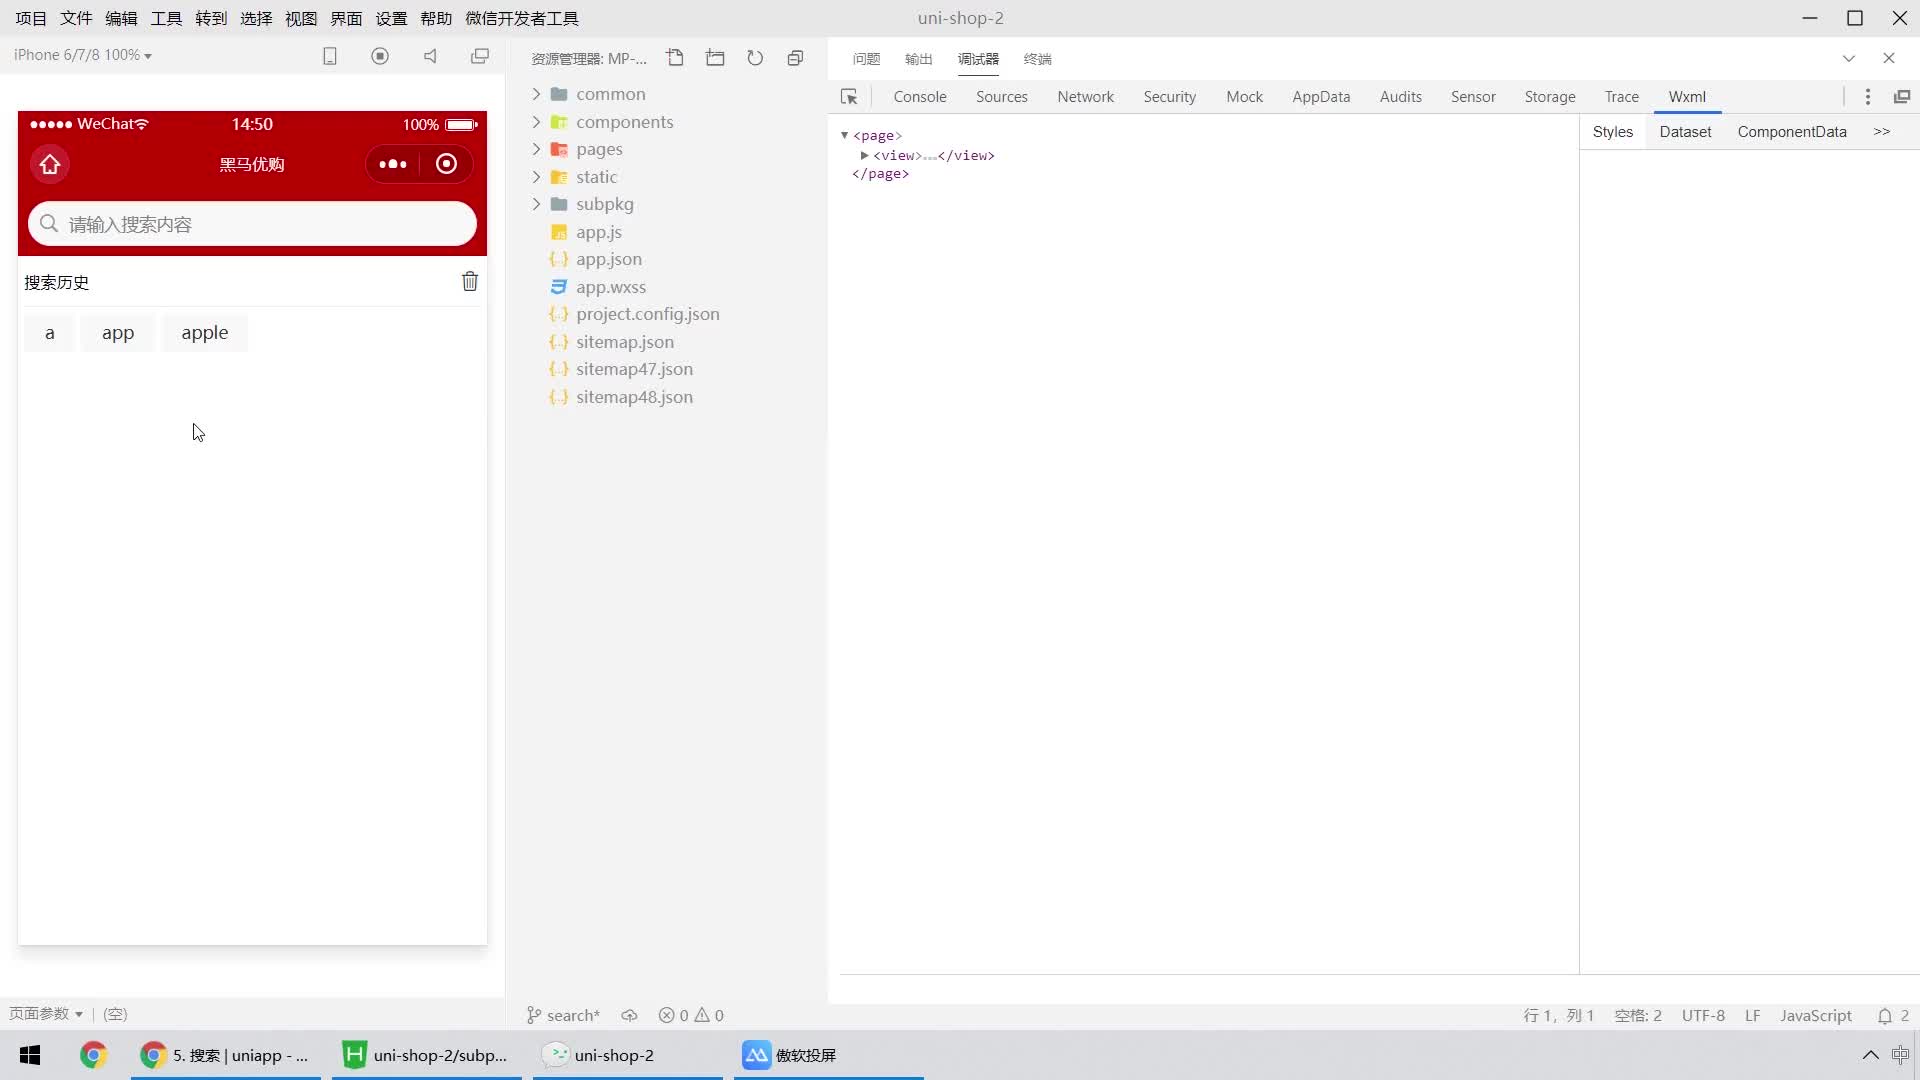Screen dimensions: 1920x1080
Task: Refresh the resource explorer
Action: pyautogui.click(x=755, y=58)
